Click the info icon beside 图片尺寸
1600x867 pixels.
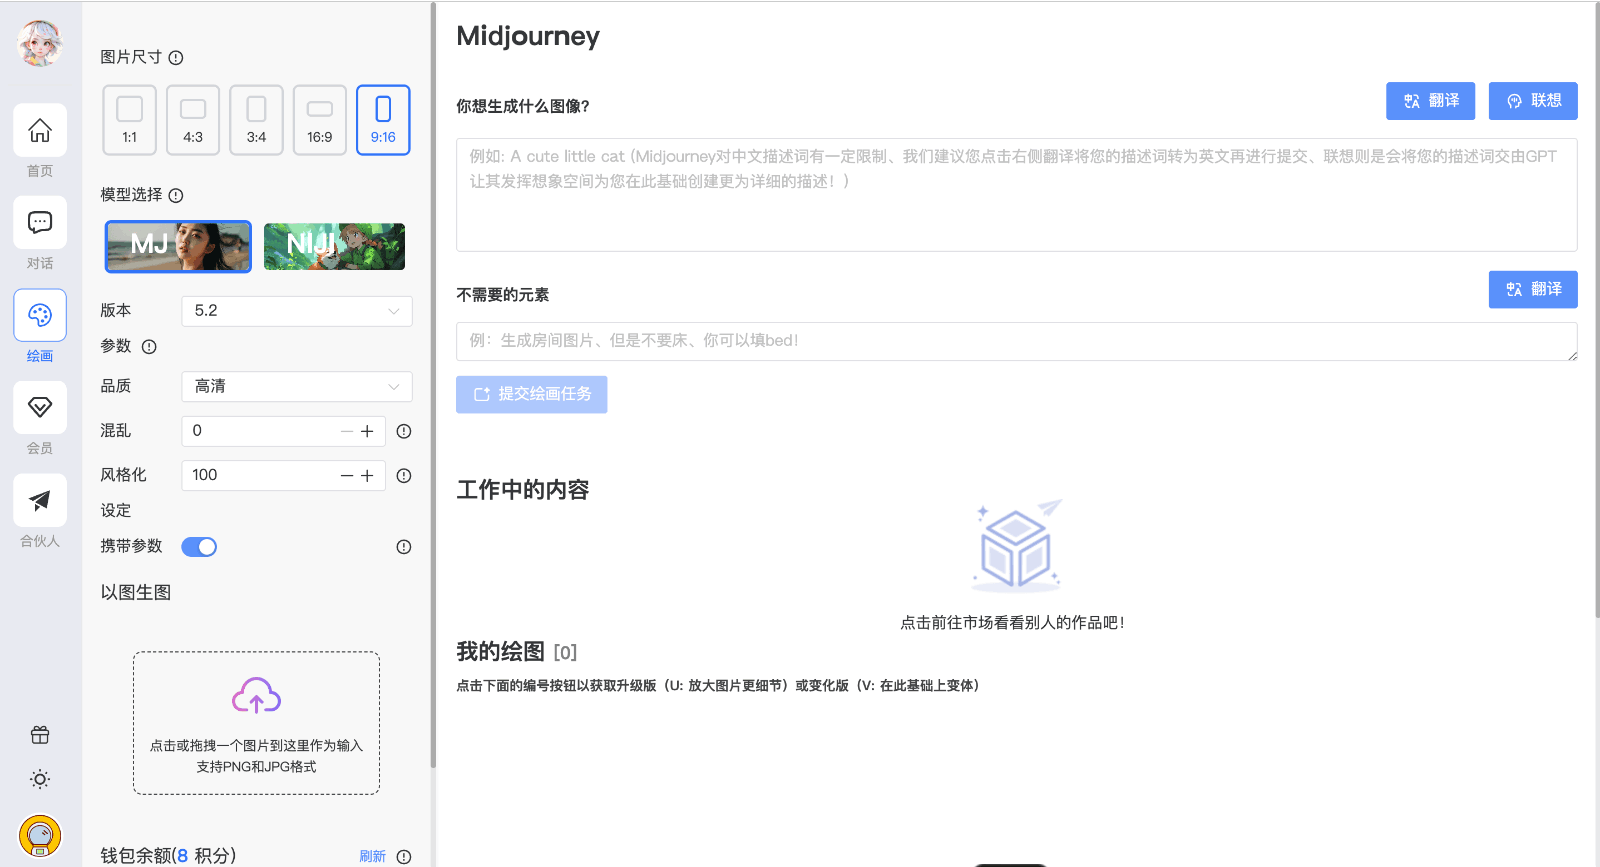click(x=176, y=58)
